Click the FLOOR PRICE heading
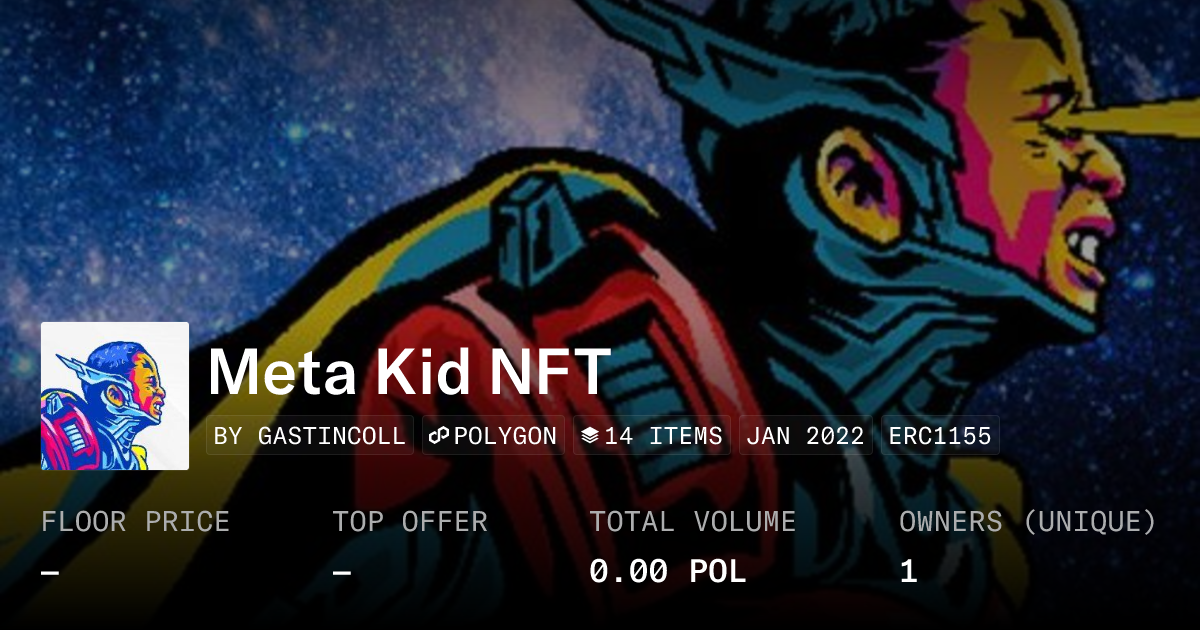This screenshot has height=630, width=1200. tap(135, 522)
